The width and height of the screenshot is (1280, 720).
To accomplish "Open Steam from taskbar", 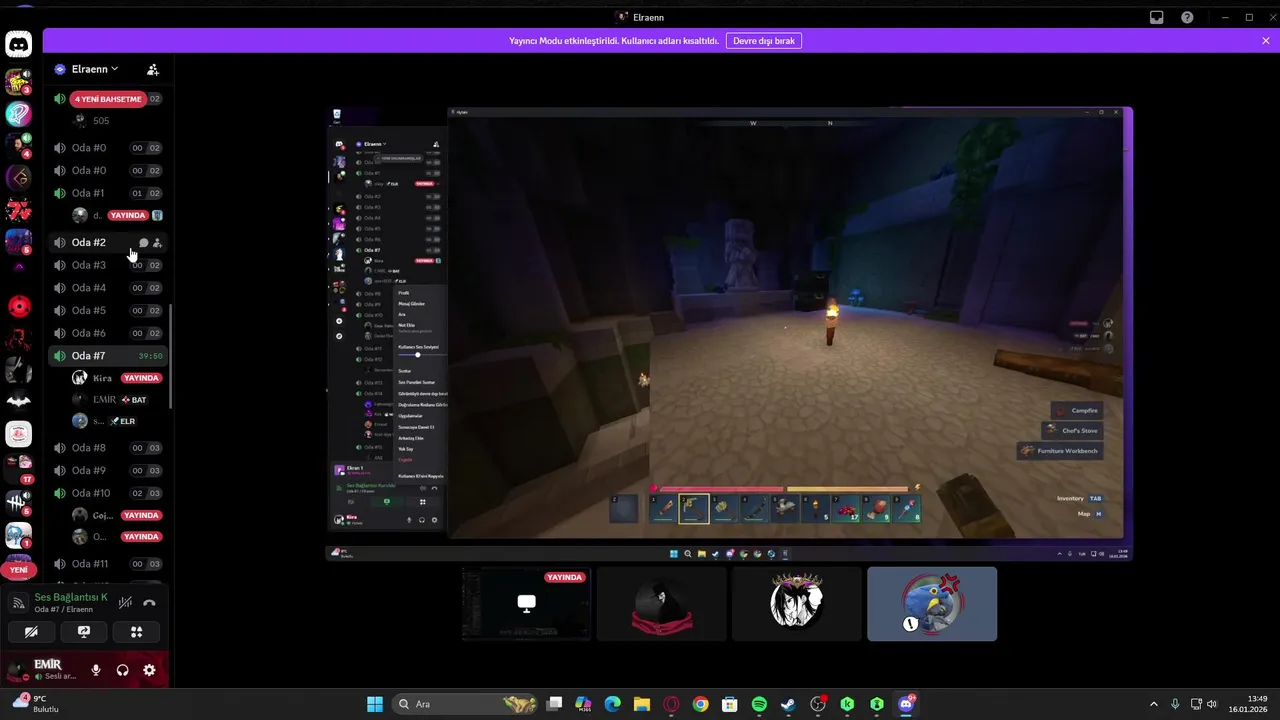I will 788,704.
